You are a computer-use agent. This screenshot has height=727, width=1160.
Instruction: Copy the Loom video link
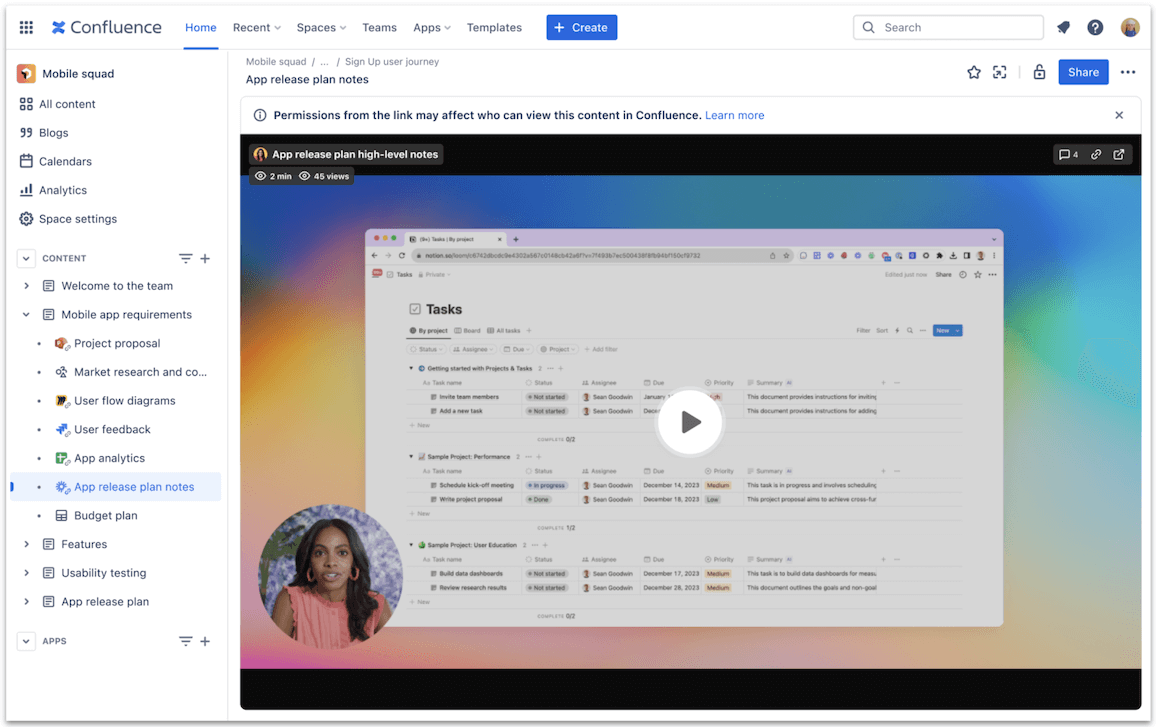pyautogui.click(x=1096, y=154)
